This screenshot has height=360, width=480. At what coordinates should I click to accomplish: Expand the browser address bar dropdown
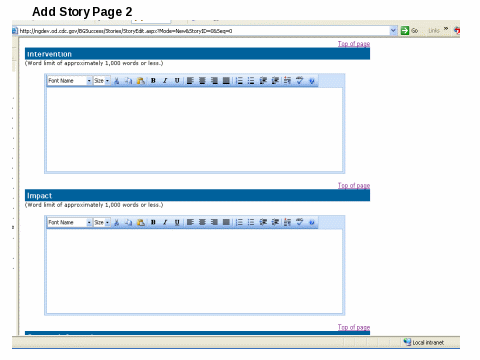tap(393, 31)
